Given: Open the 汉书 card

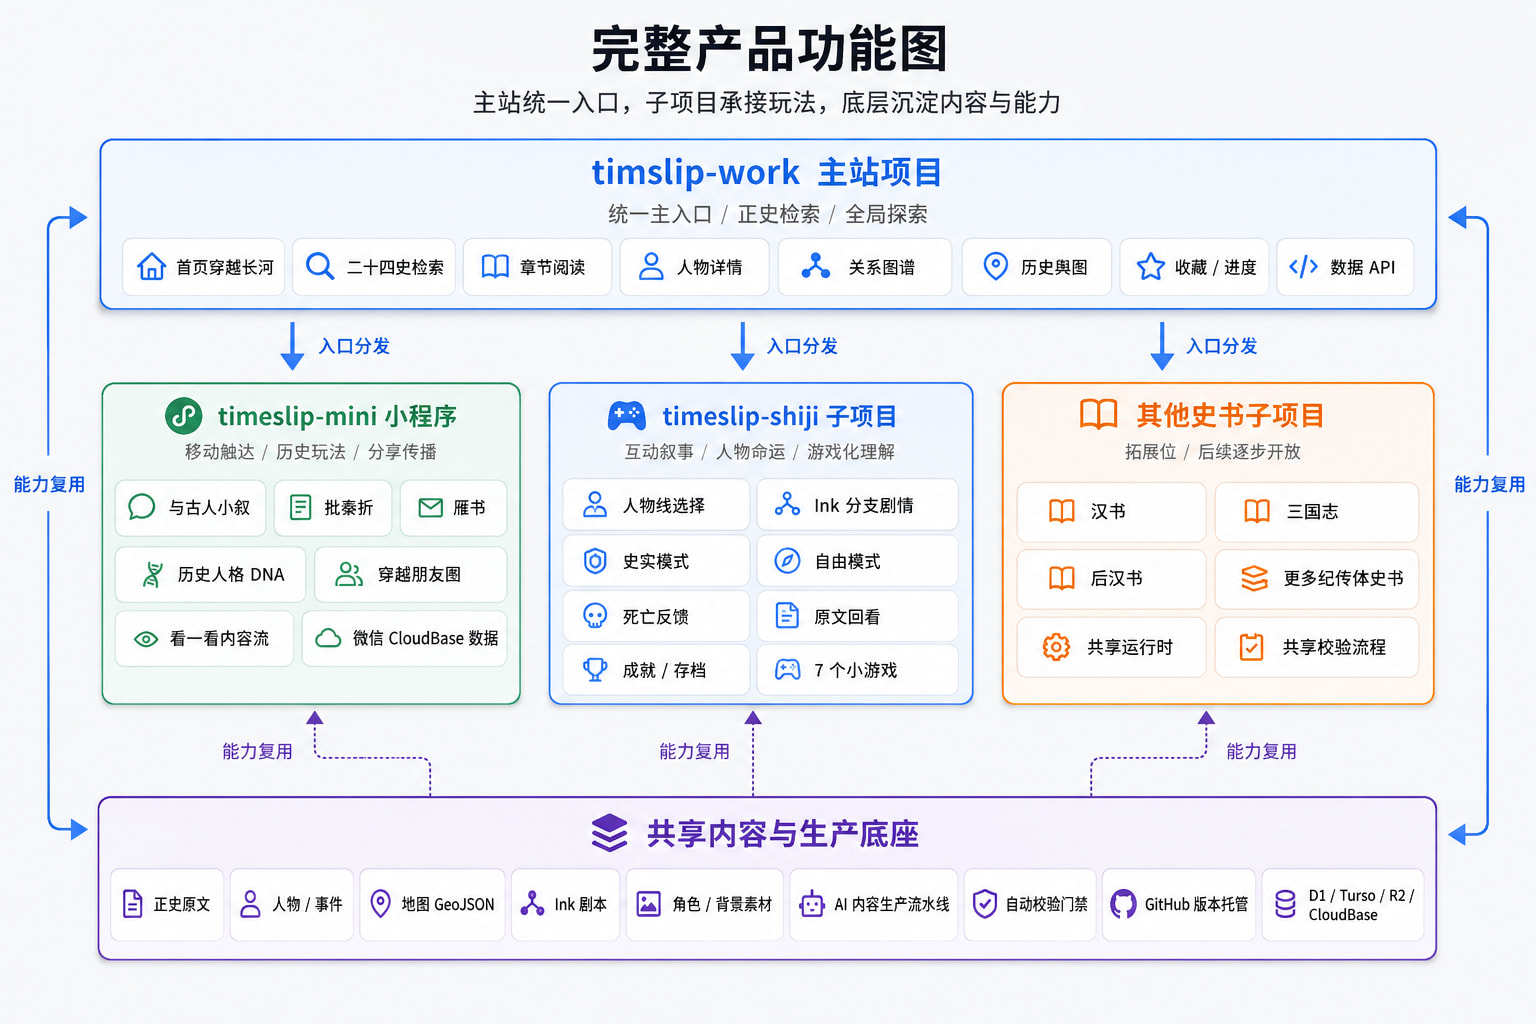Looking at the screenshot, I should (x=1111, y=512).
